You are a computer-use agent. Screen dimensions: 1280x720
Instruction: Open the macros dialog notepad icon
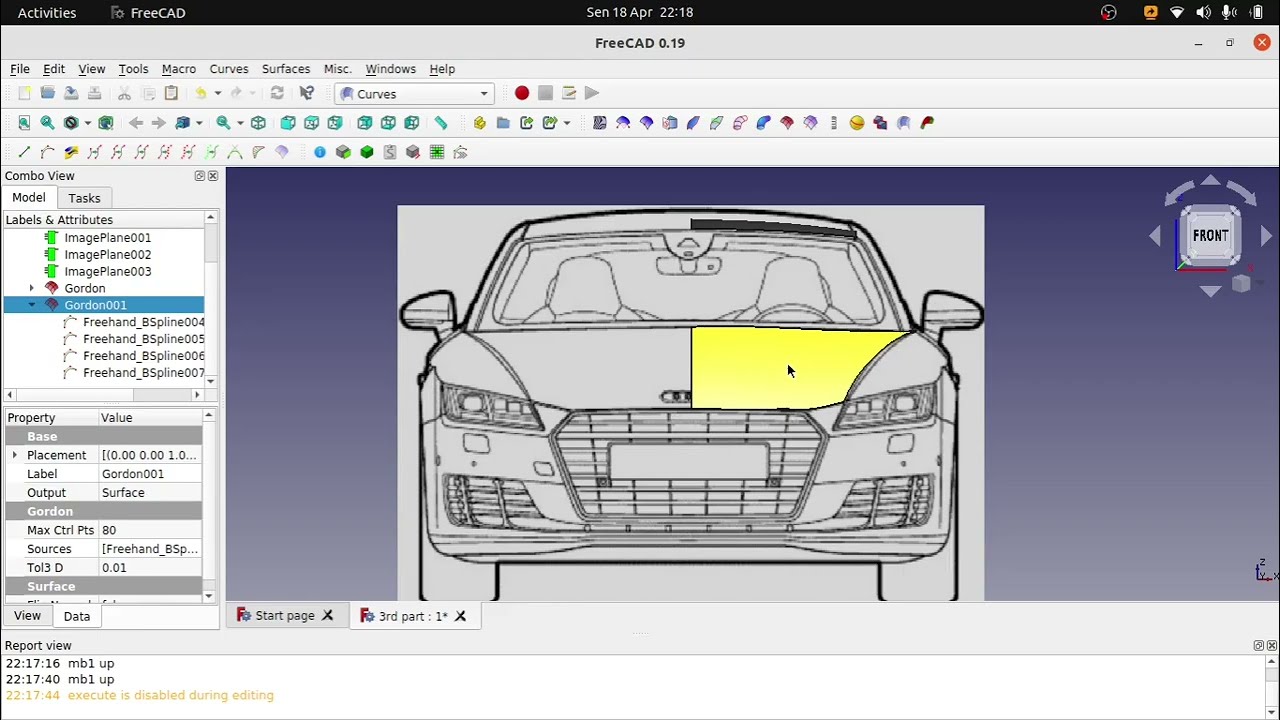coord(569,93)
